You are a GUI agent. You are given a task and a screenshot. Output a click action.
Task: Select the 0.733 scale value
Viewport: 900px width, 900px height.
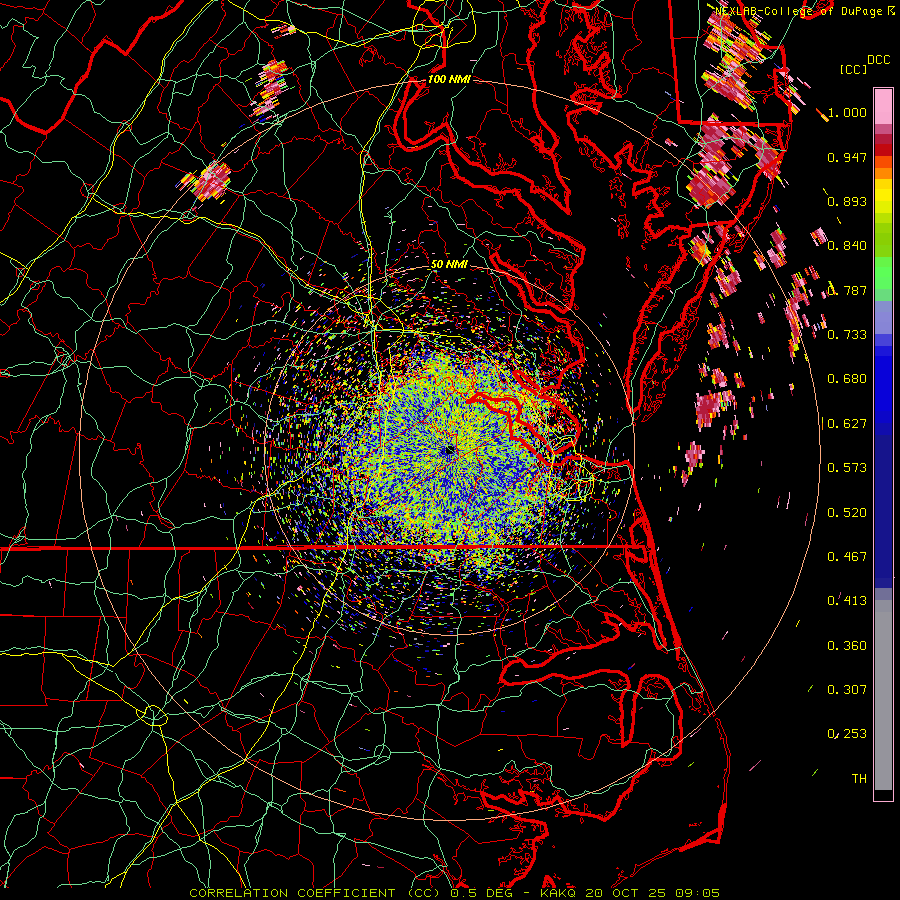pos(847,335)
